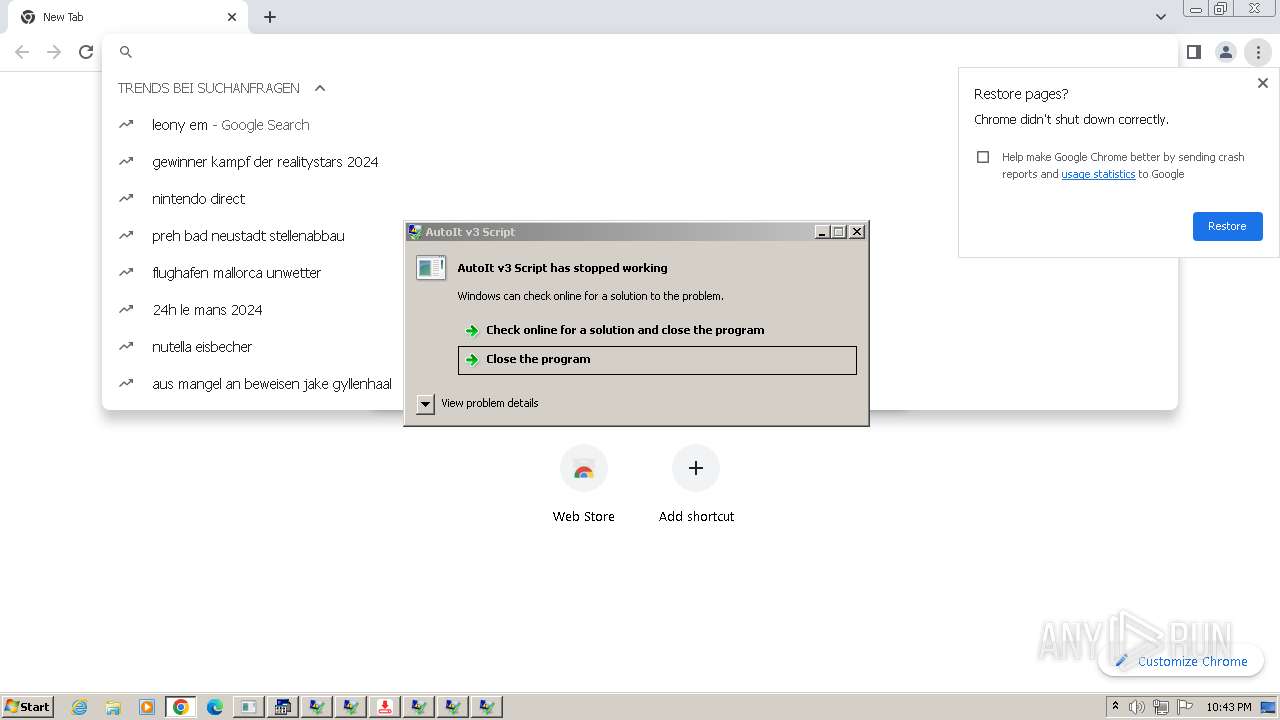This screenshot has width=1280, height=720.
Task: Open Microsoft Edge taskbar icon
Action: [215, 707]
